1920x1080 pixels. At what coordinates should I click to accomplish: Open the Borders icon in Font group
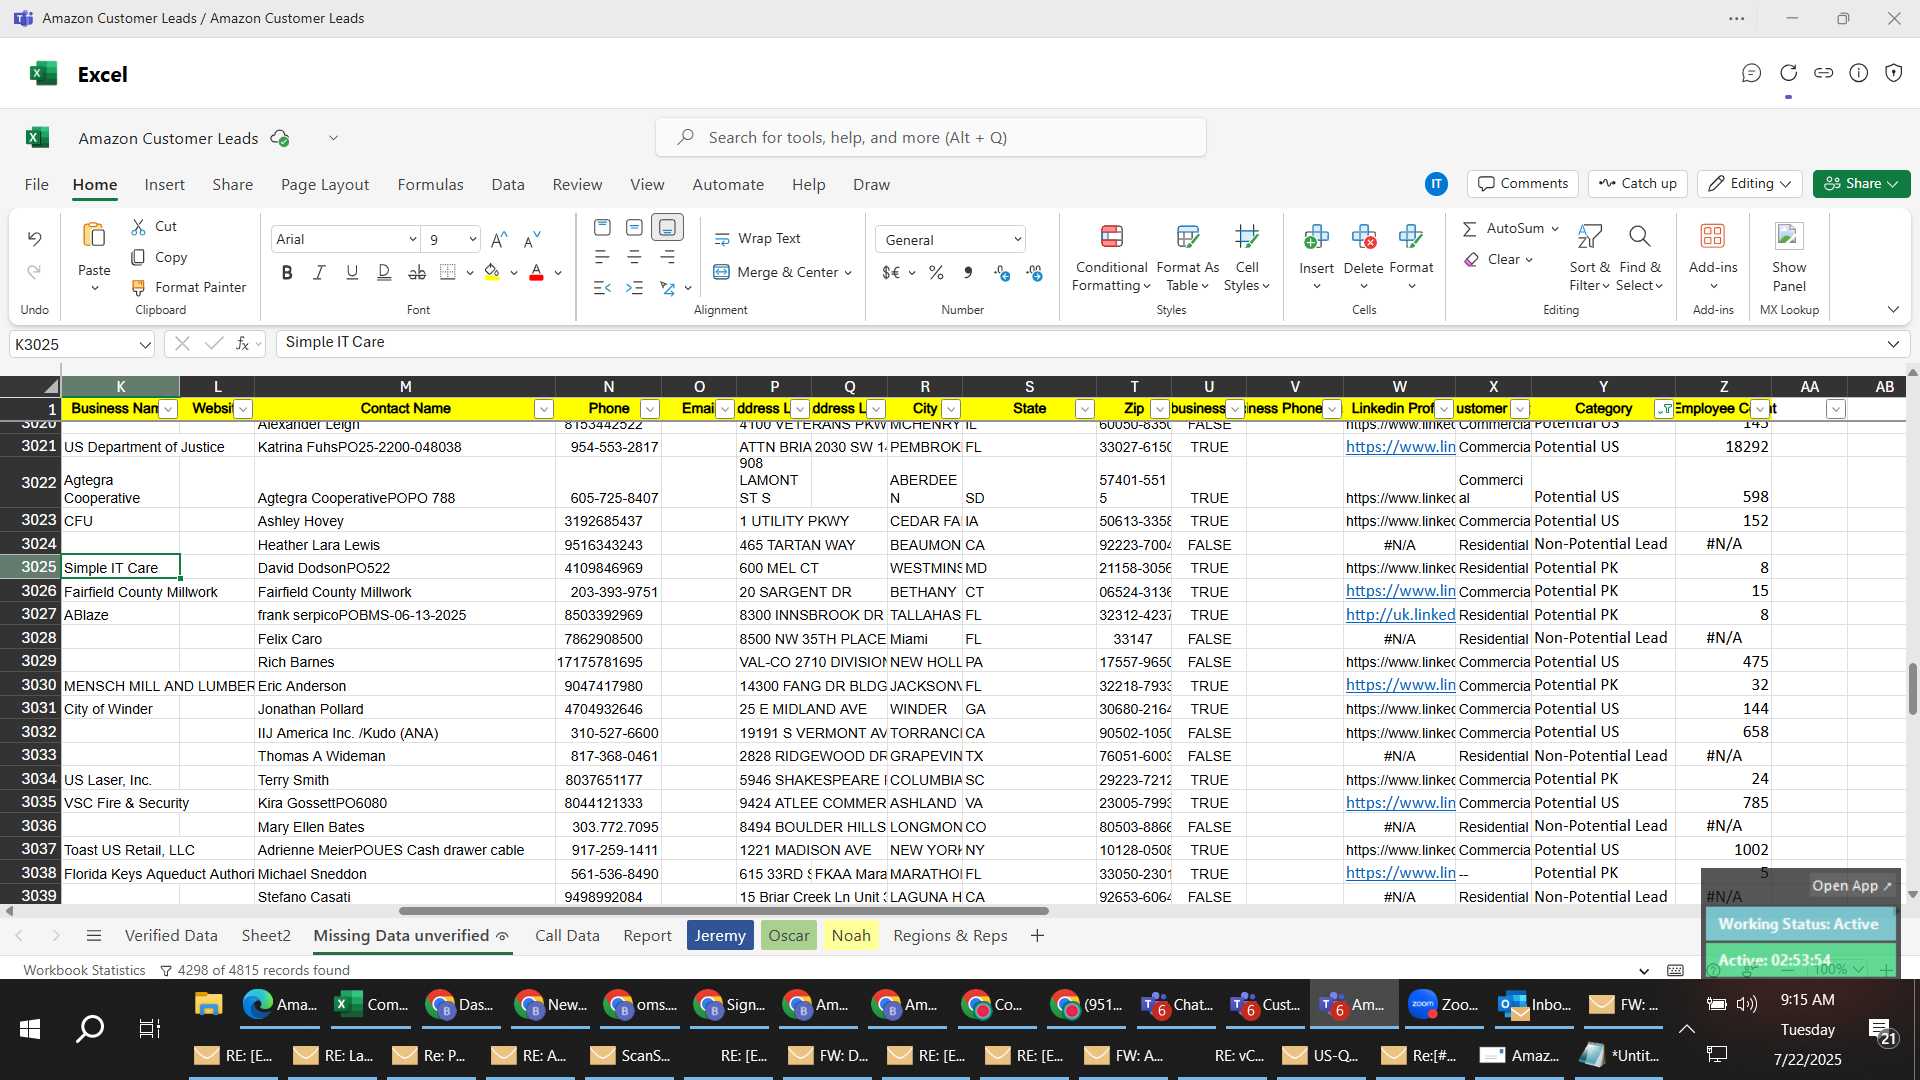click(448, 273)
